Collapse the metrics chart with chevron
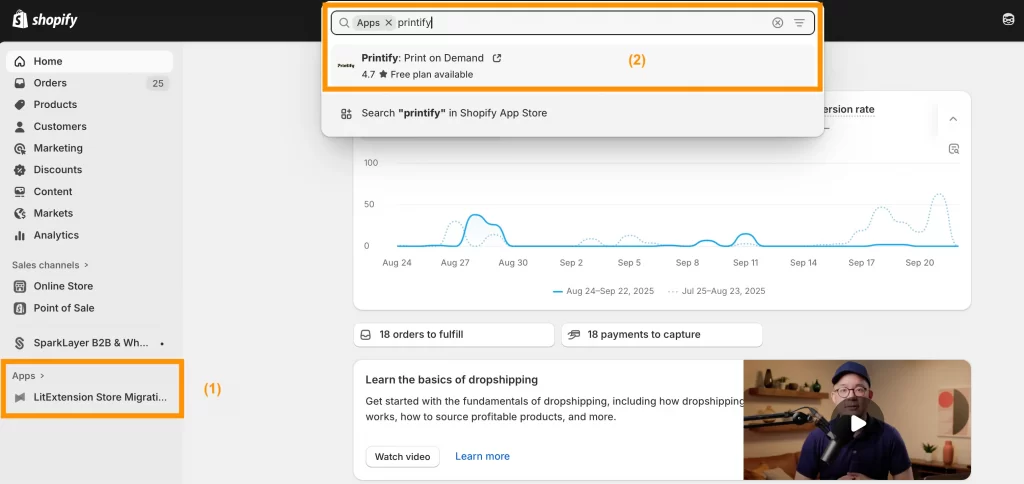The width and height of the screenshot is (1024, 484). [953, 119]
